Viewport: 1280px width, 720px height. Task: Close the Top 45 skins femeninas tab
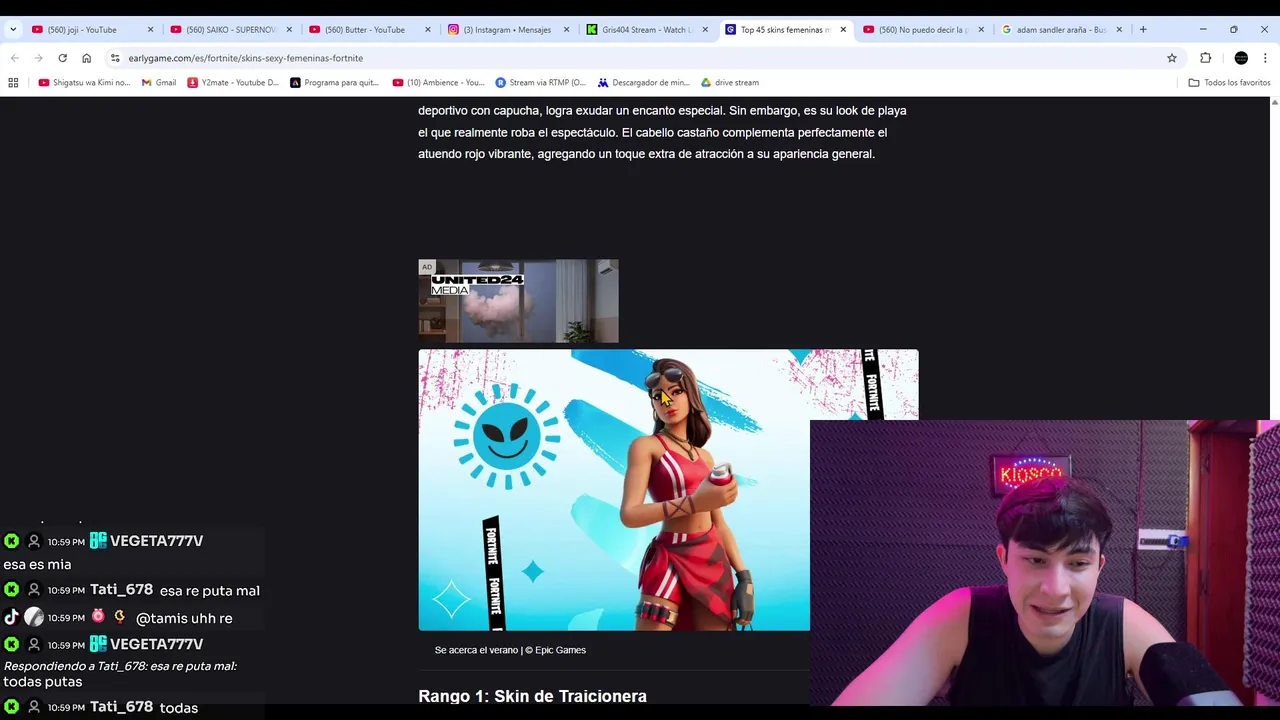coord(843,29)
